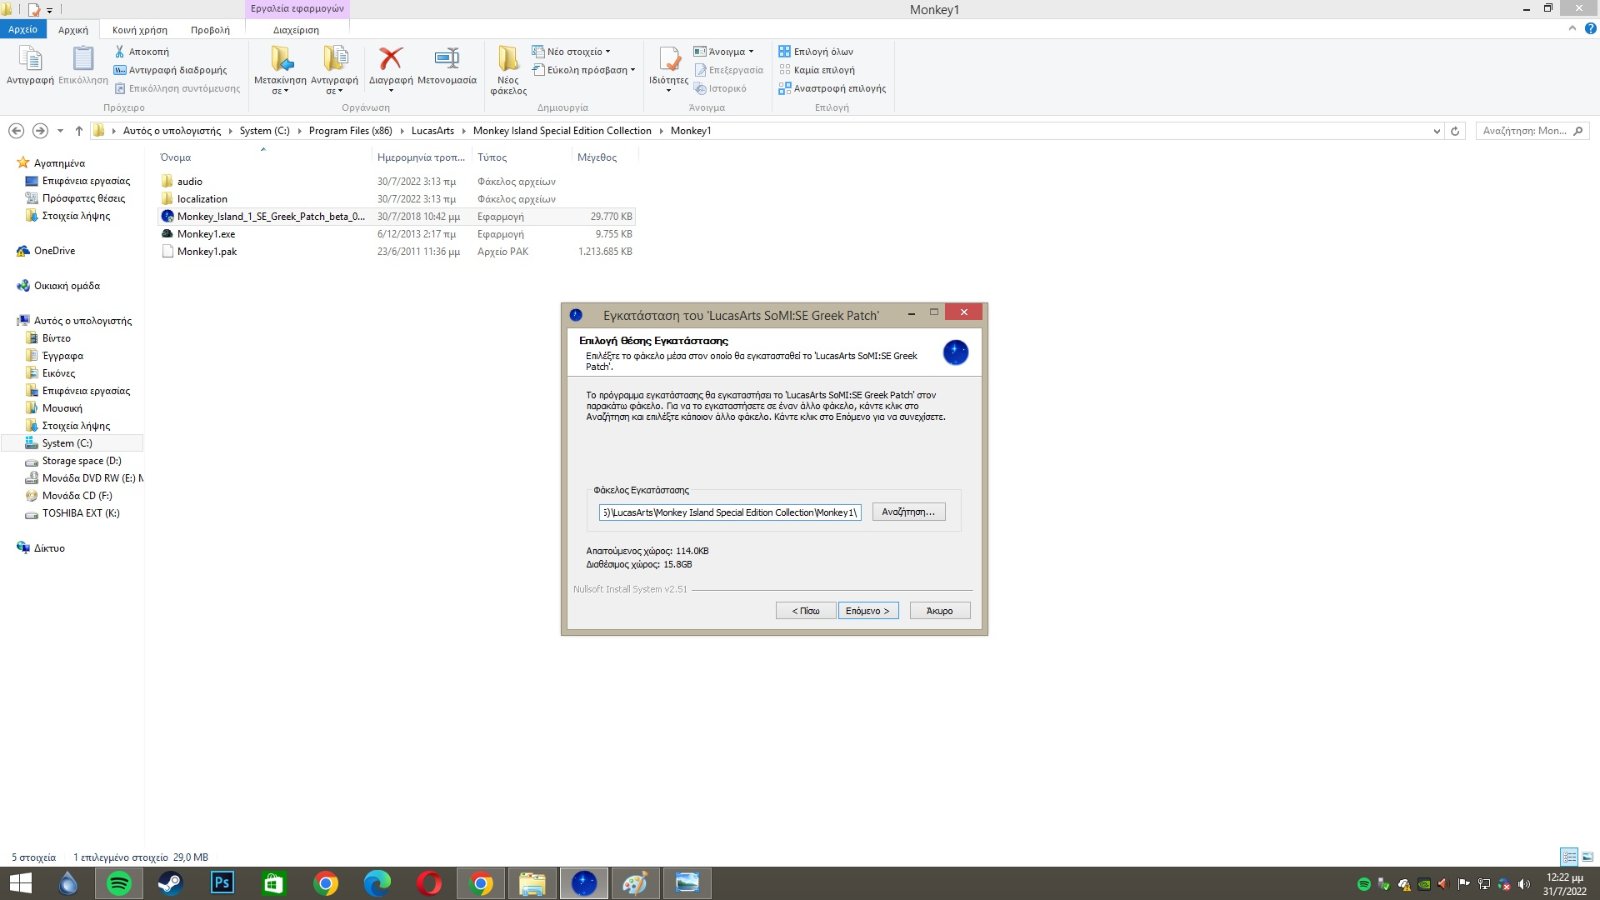This screenshot has height=900, width=1600.
Task: Click the install folder path field
Action: (730, 512)
